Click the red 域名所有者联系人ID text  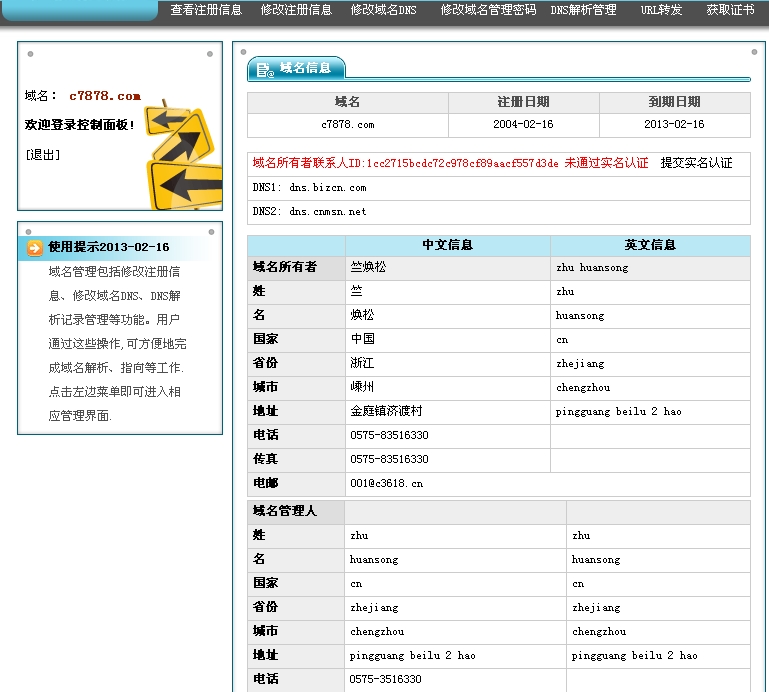(450, 163)
